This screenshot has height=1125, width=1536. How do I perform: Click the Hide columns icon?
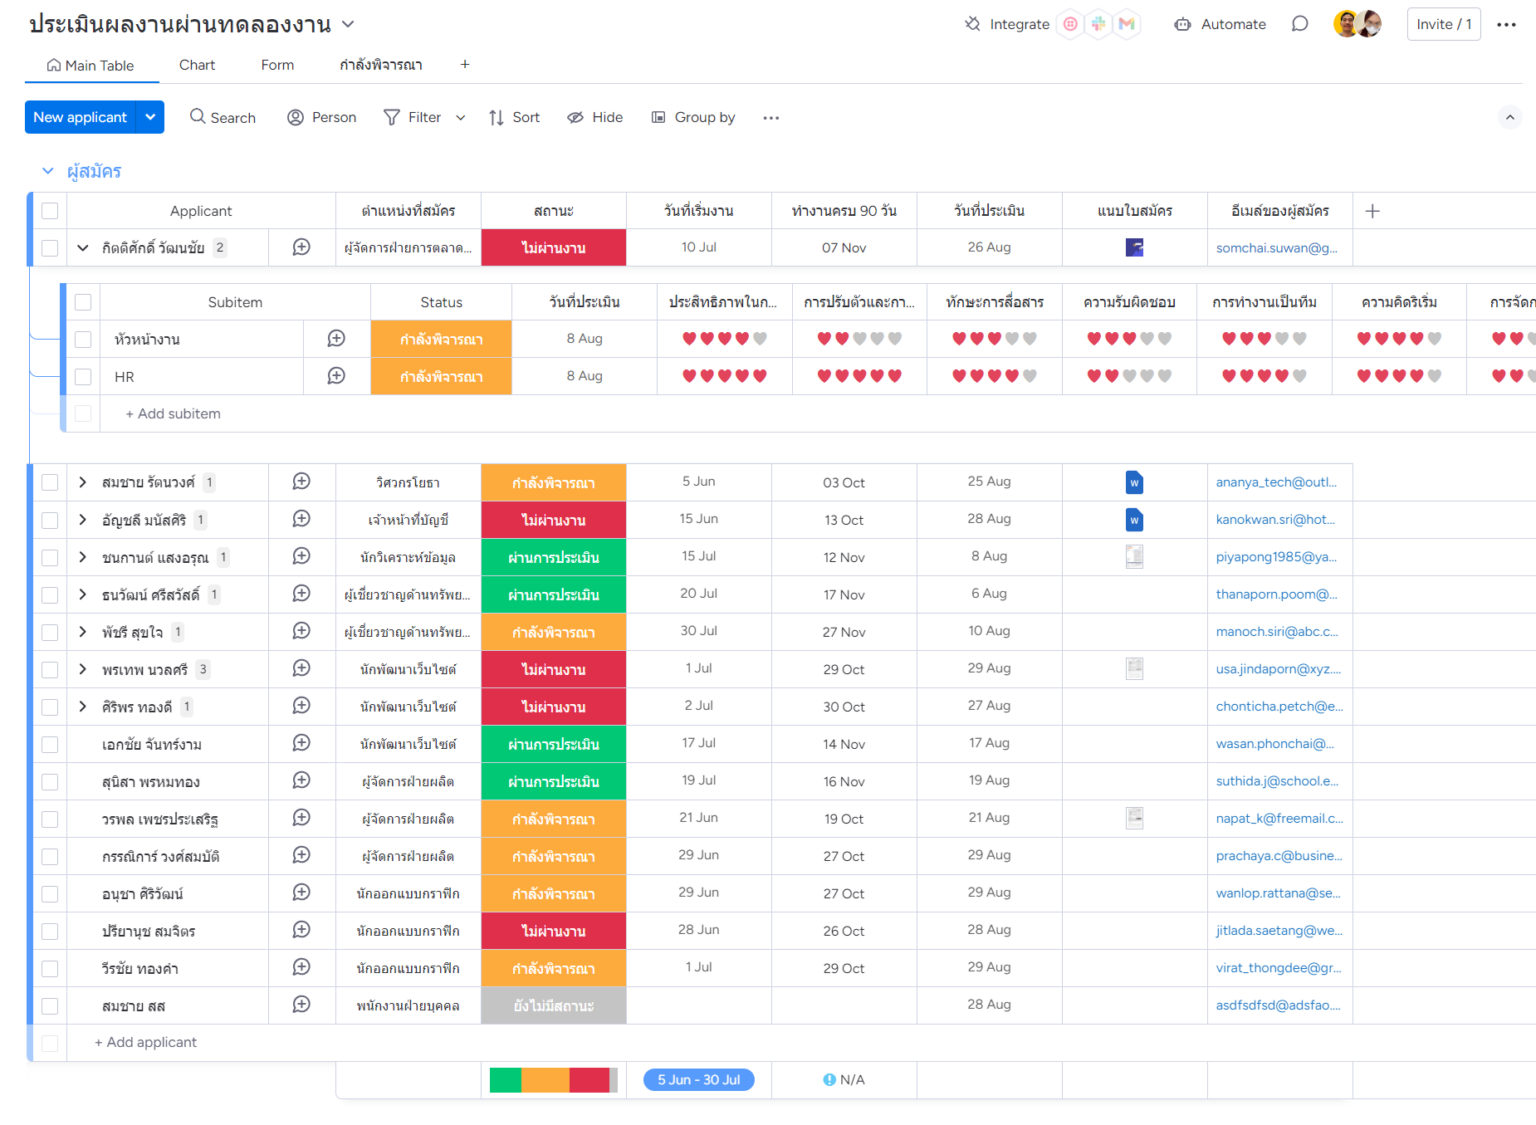(x=576, y=117)
